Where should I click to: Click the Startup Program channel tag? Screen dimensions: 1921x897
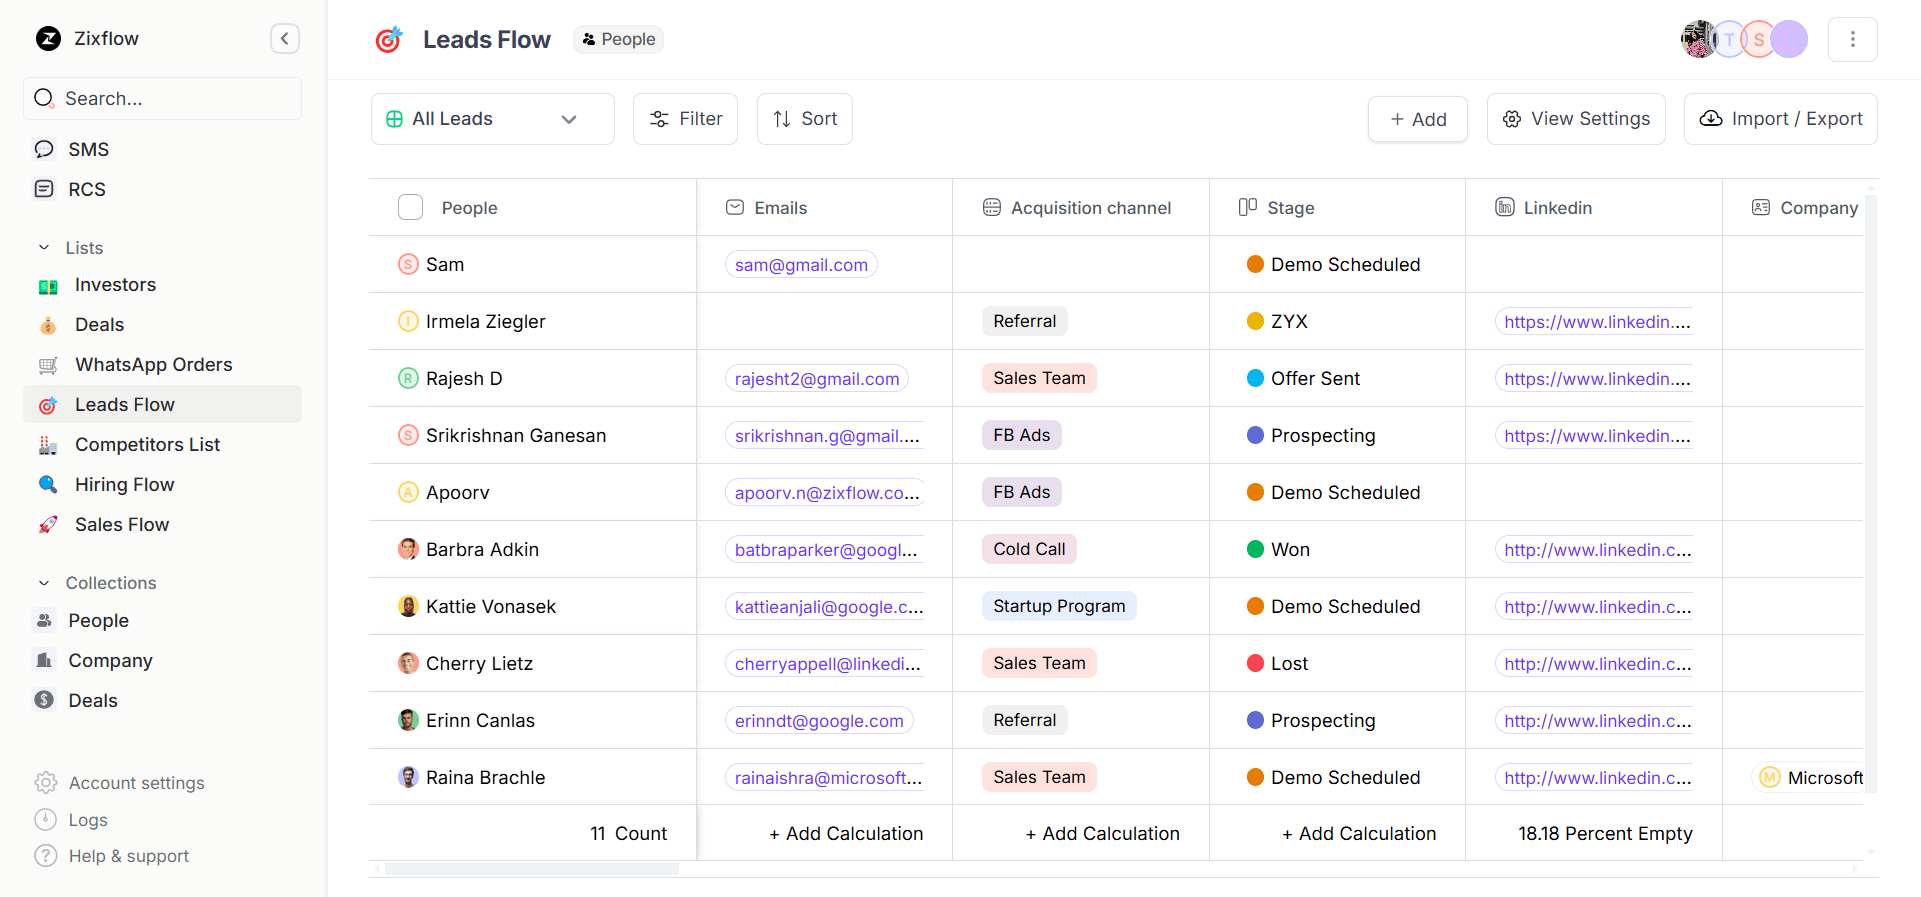(1059, 606)
